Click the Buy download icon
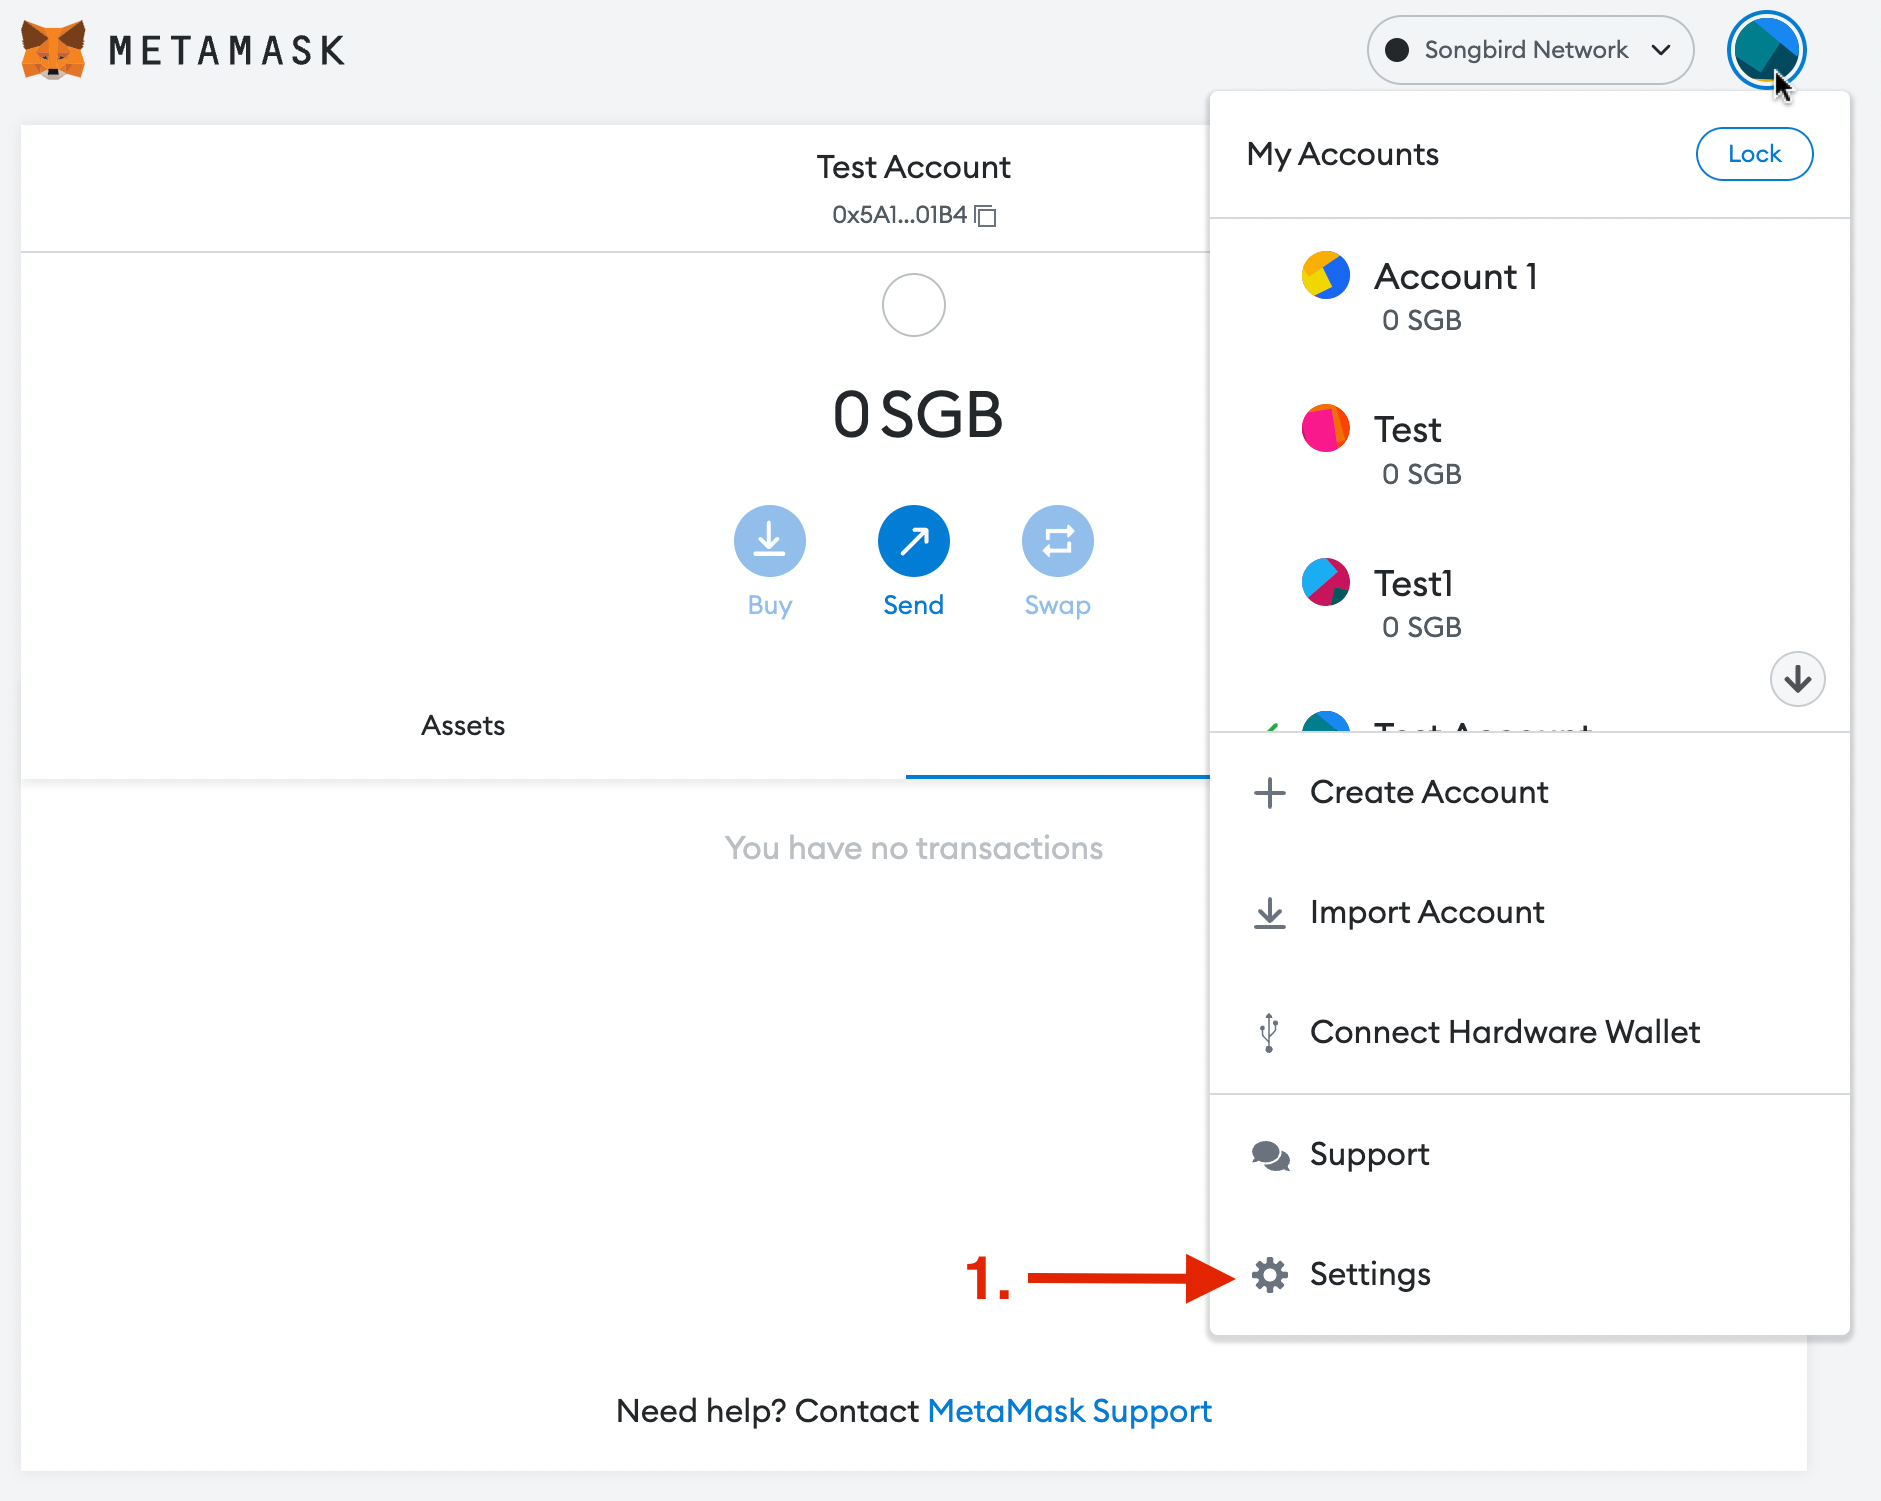The width and height of the screenshot is (1881, 1501). pyautogui.click(x=769, y=541)
